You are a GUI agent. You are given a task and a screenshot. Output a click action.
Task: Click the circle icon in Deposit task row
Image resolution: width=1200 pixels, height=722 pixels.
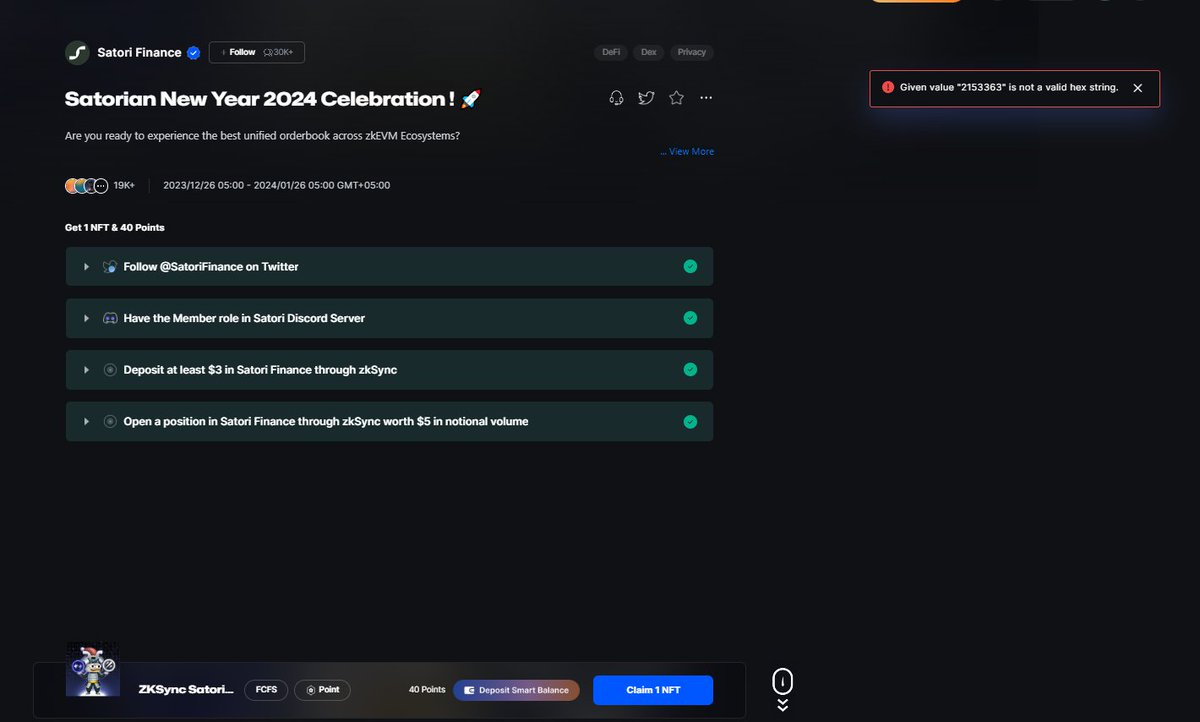click(110, 370)
